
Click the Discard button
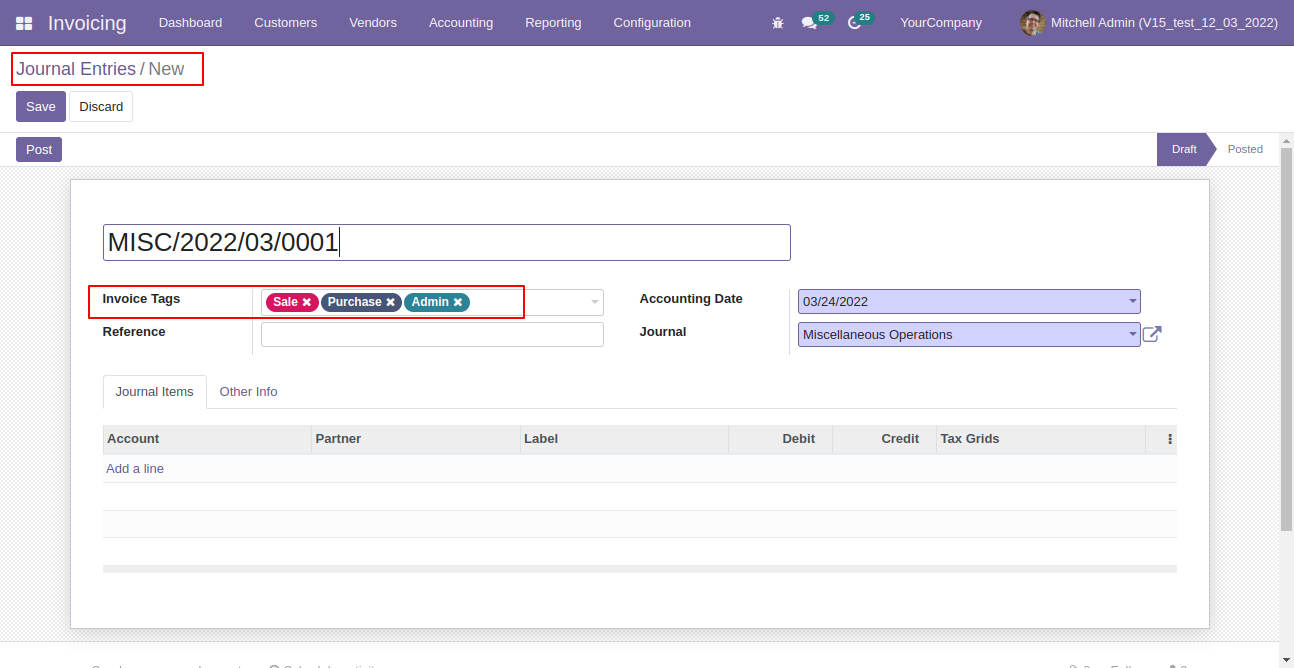(x=101, y=107)
